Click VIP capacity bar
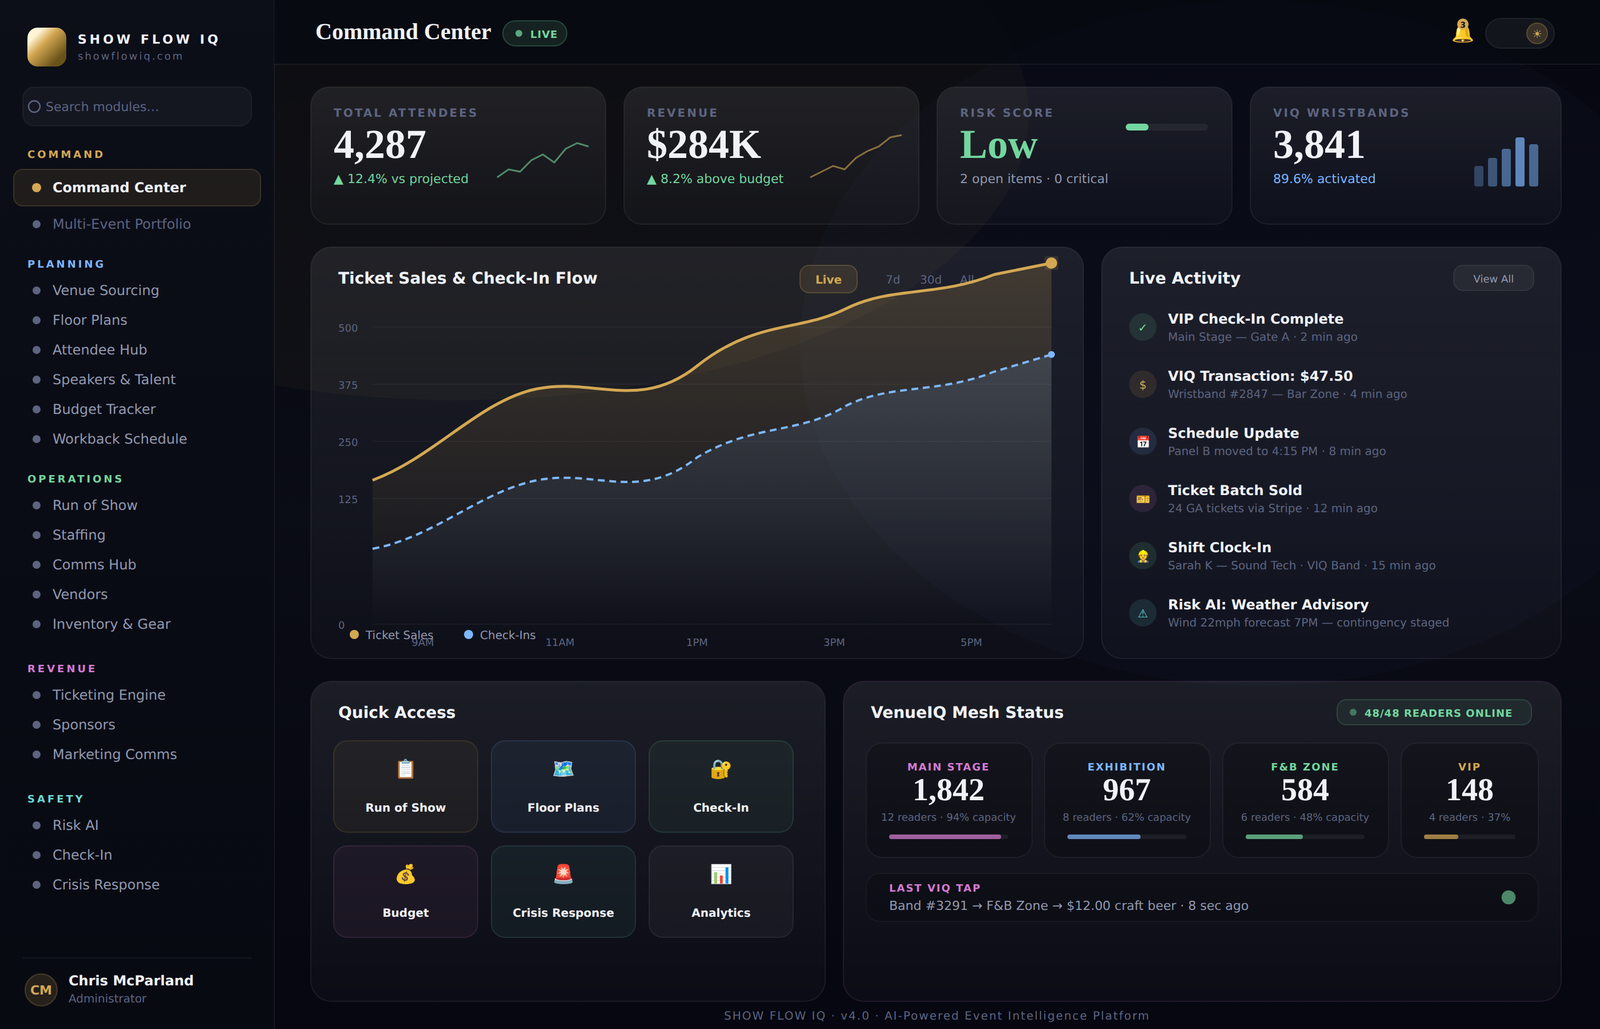 point(1469,836)
